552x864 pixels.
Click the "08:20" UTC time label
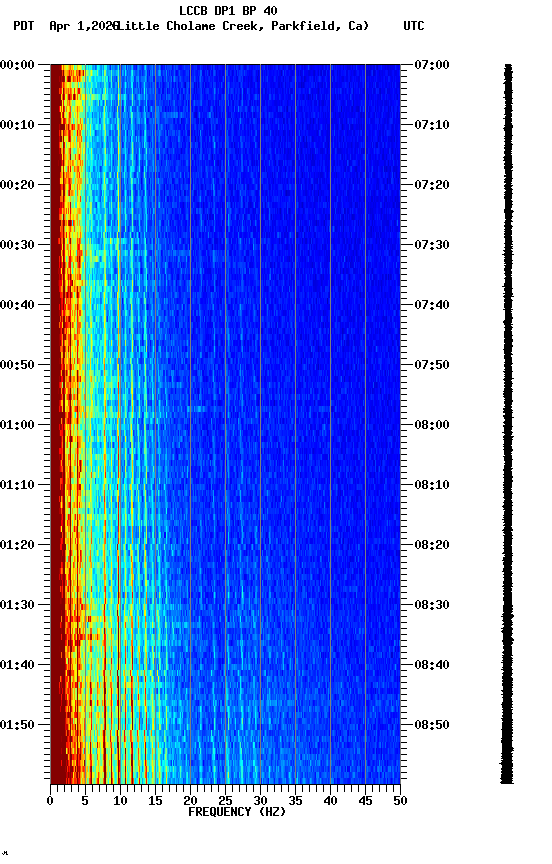tap(432, 546)
